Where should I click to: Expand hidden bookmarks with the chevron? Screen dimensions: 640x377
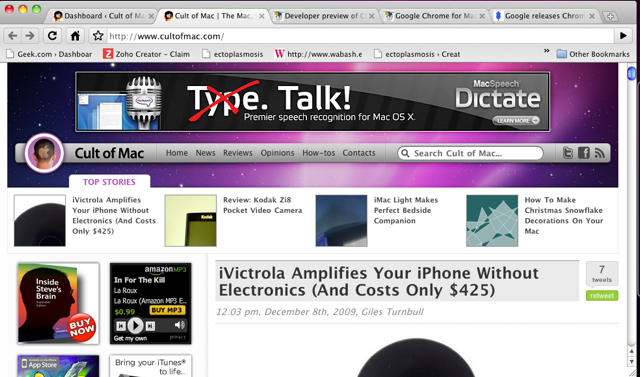click(547, 51)
